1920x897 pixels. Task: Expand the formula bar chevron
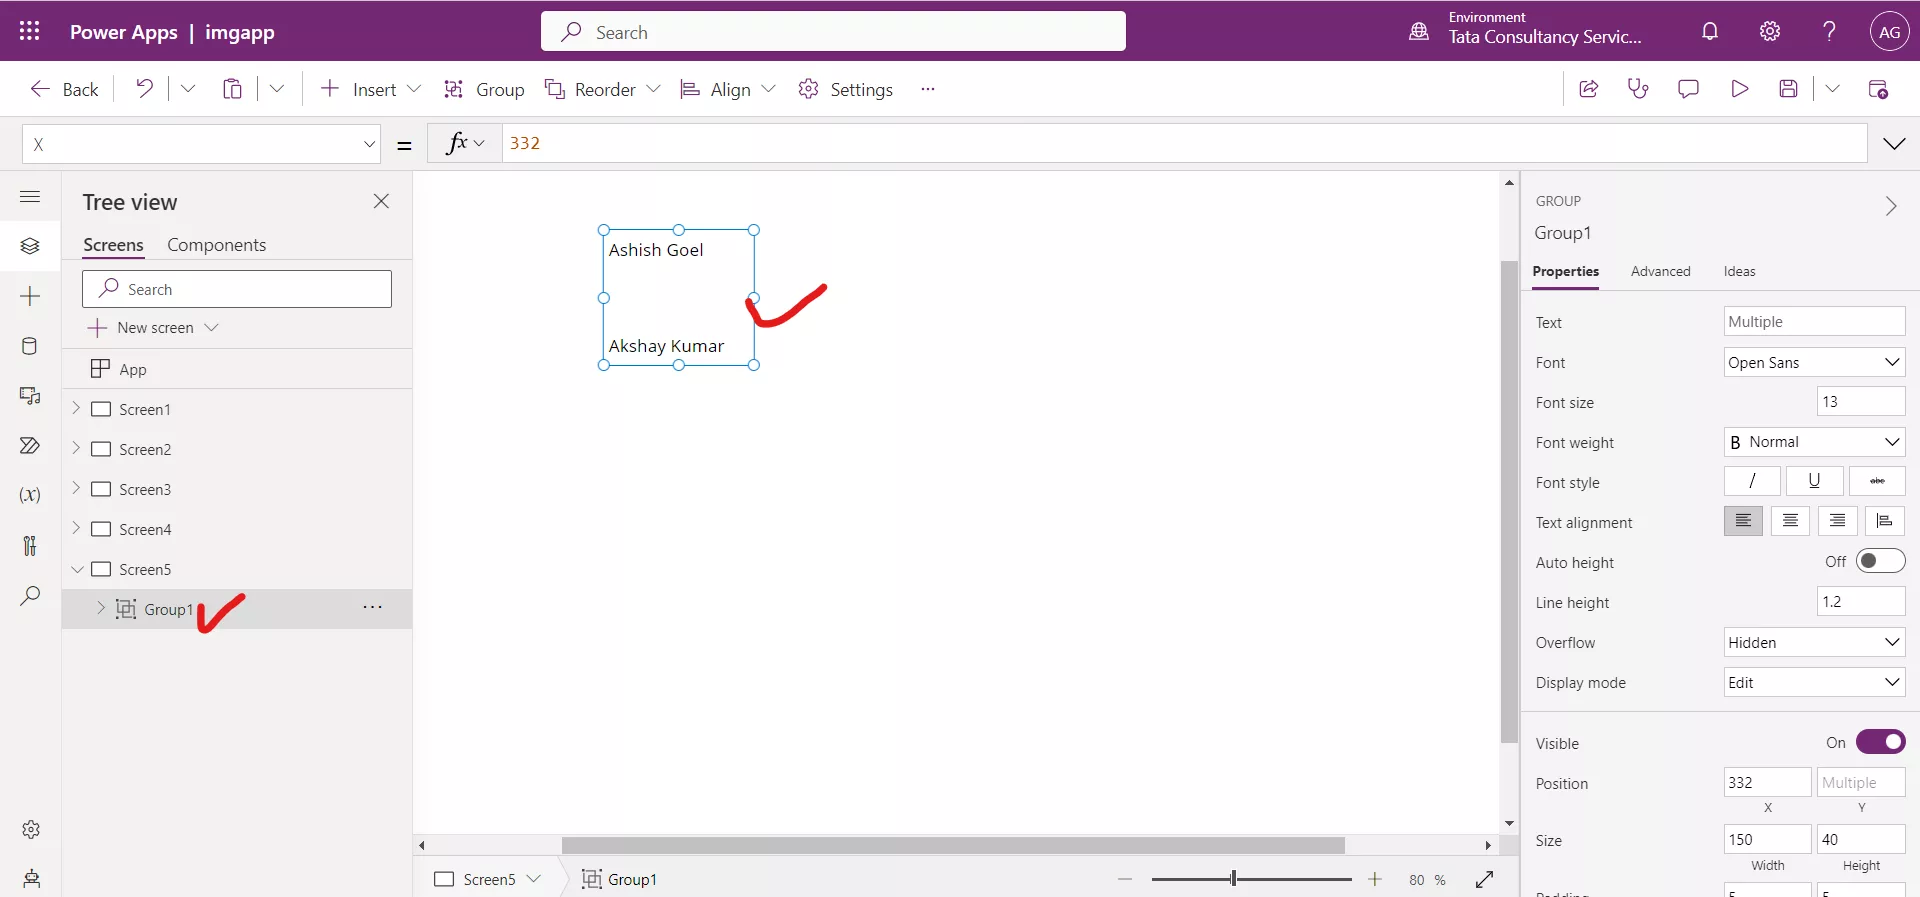1894,144
